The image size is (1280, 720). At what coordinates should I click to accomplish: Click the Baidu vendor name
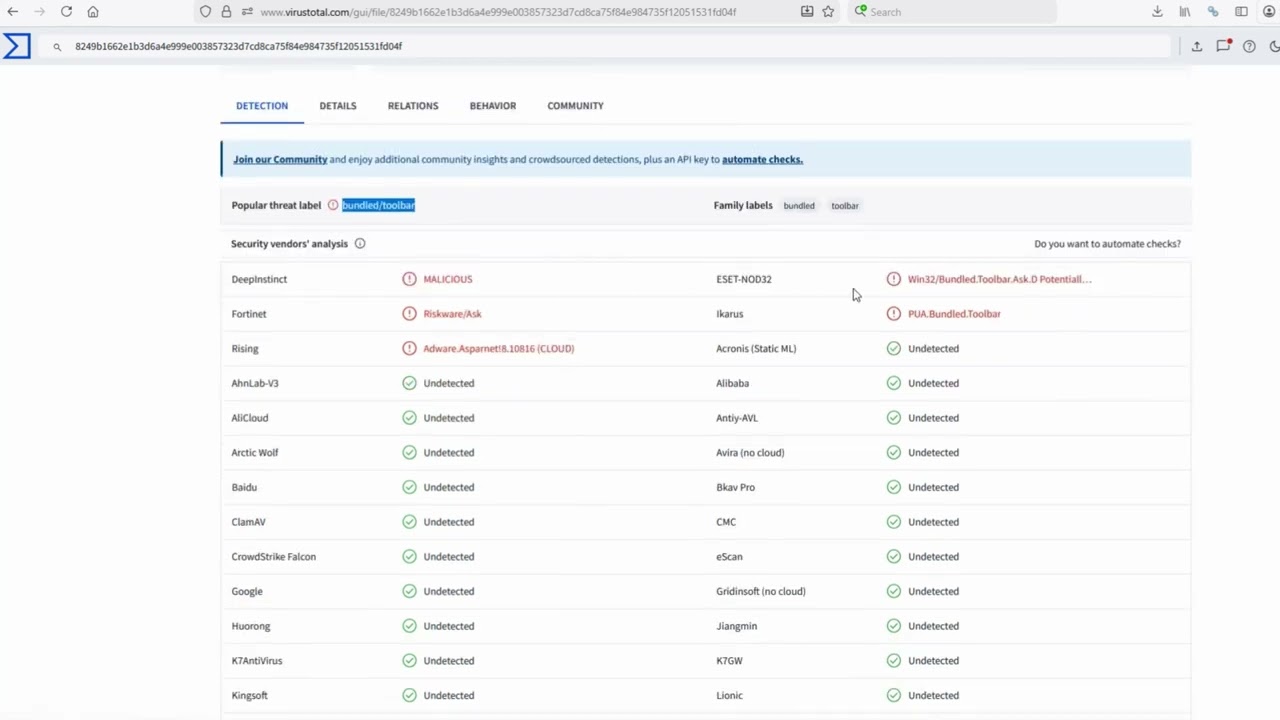pos(244,487)
